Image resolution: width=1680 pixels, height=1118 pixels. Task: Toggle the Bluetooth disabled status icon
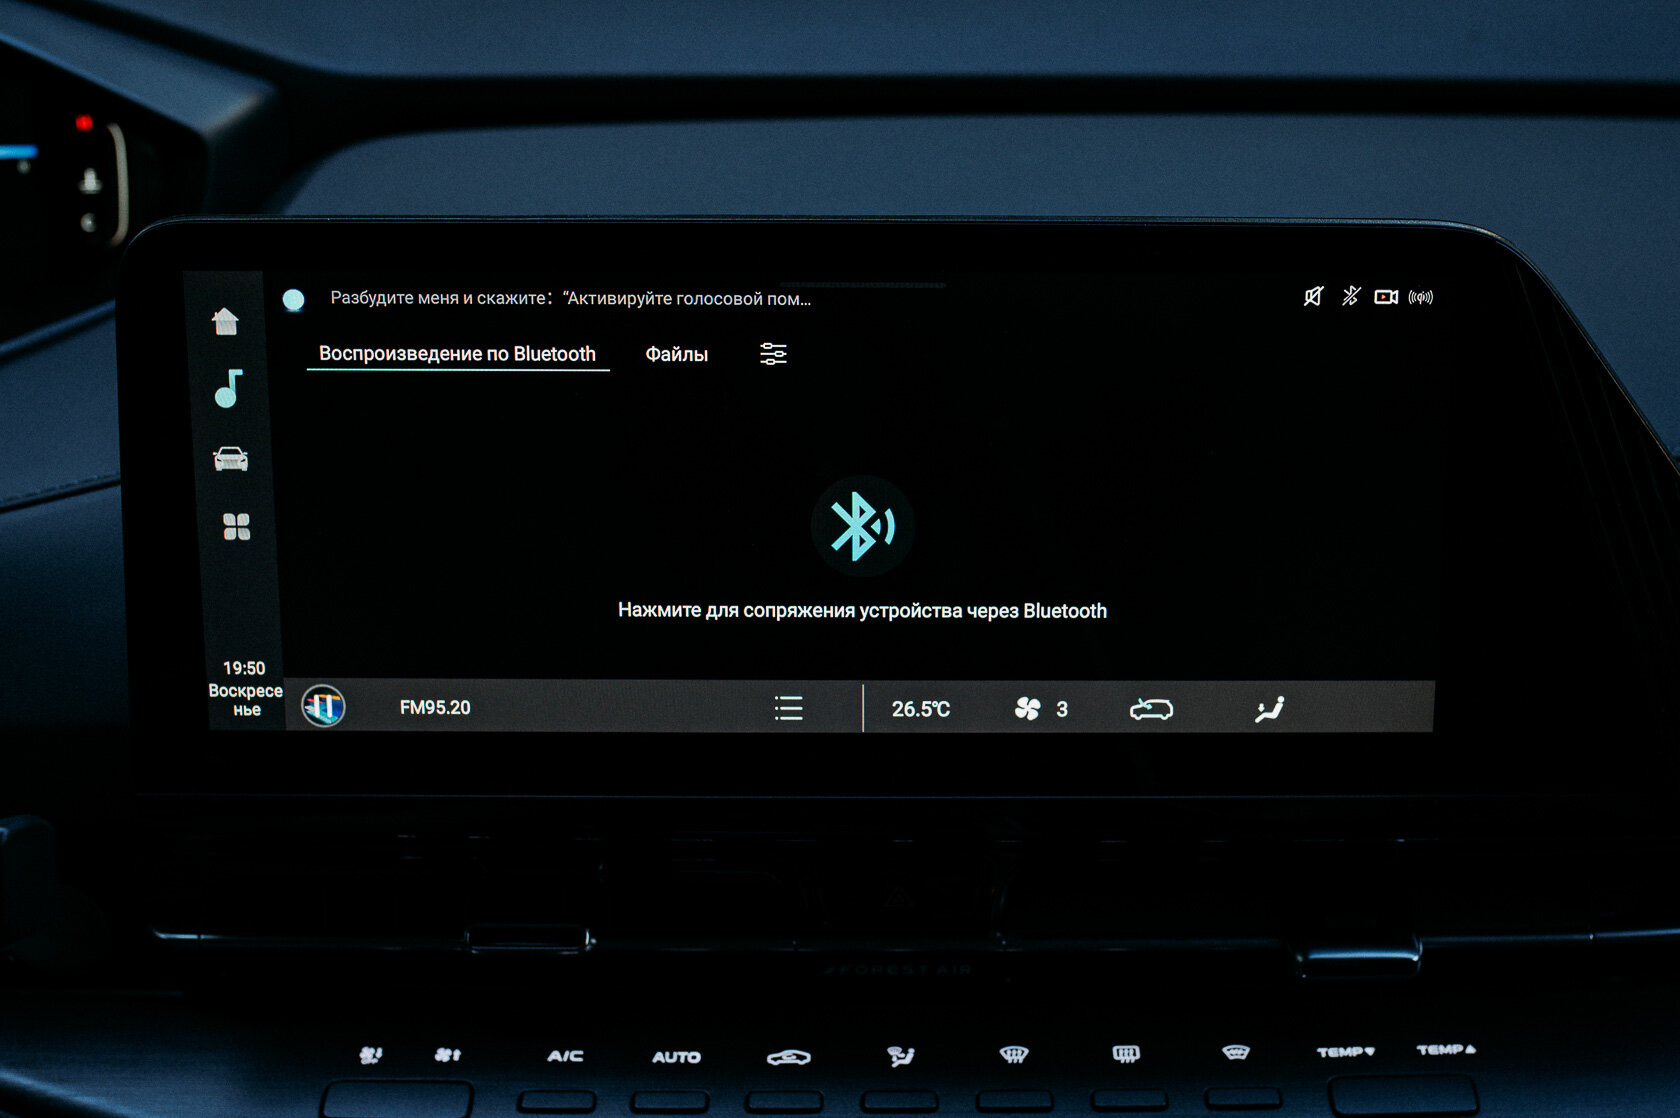[x=1351, y=296]
